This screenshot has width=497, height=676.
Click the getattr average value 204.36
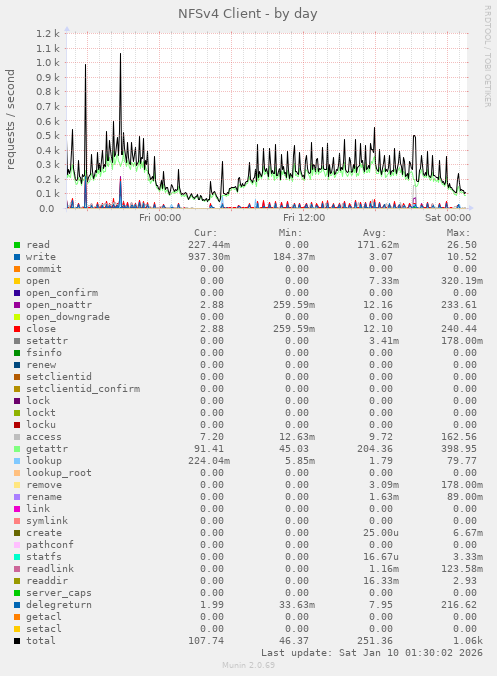375,449
